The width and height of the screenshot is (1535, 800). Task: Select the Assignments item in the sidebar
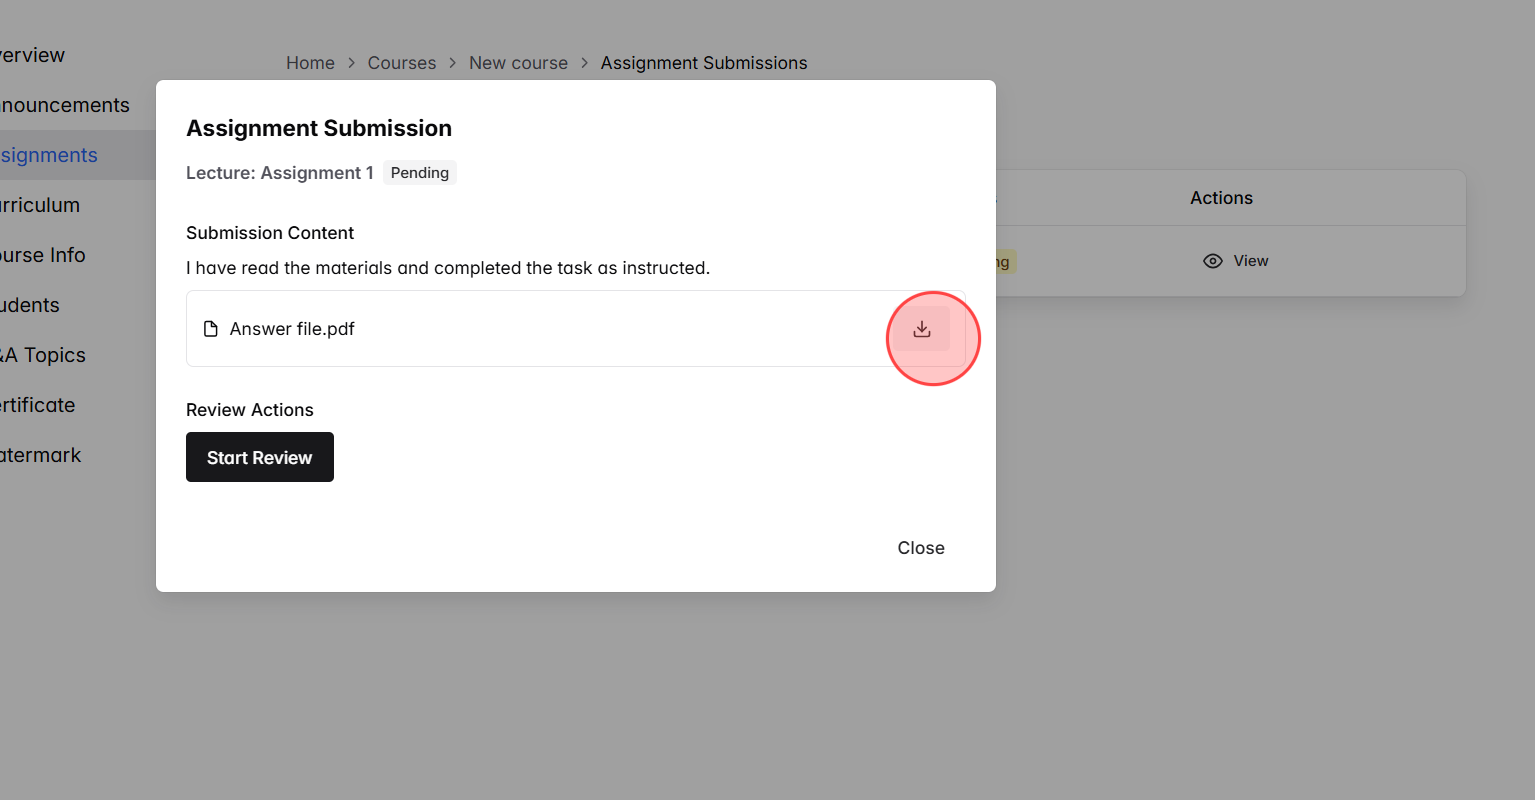click(x=49, y=155)
